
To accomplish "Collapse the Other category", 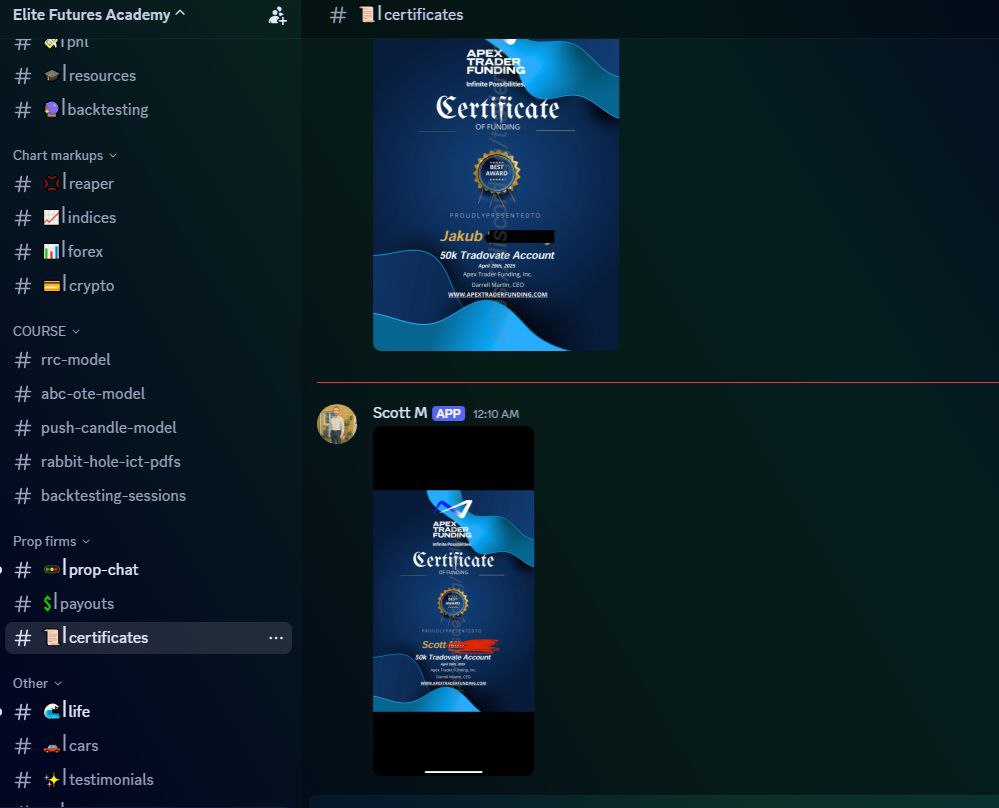I will point(37,683).
